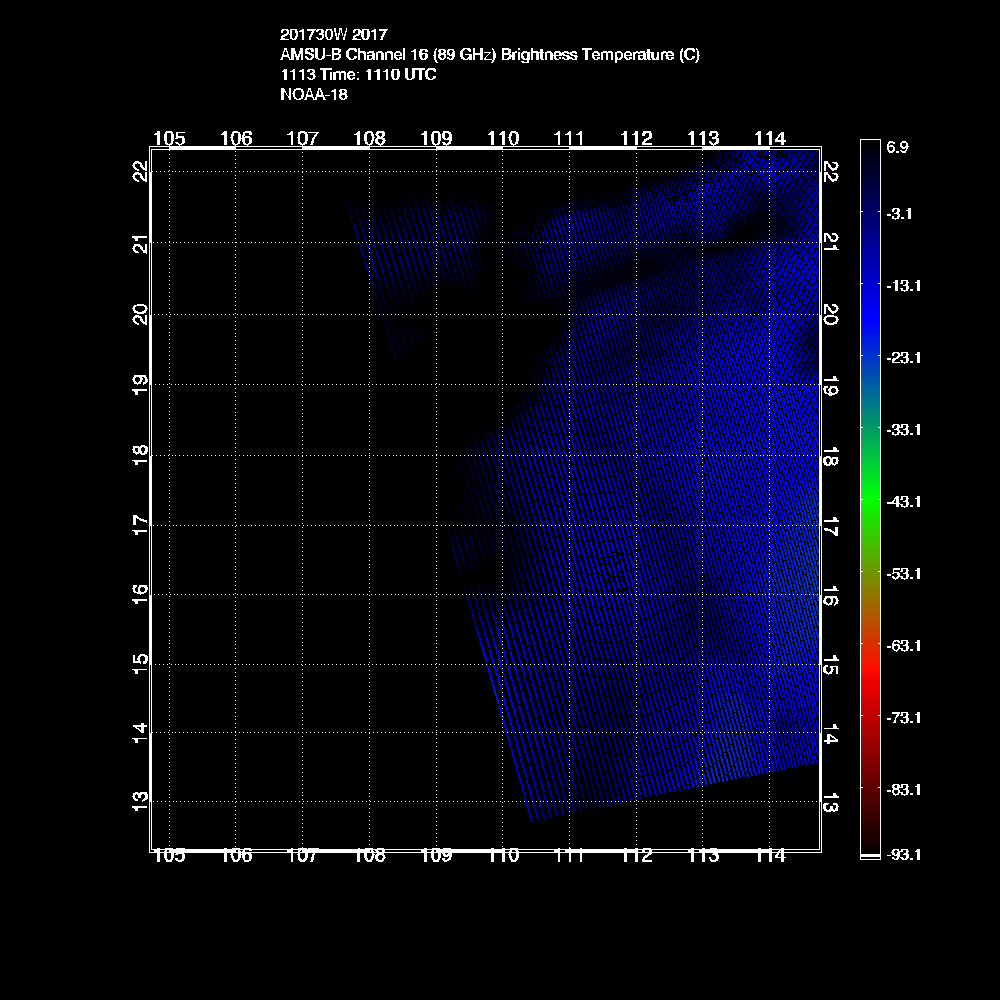This screenshot has height=1000, width=1000.
Task: Click the 6.9 maximum value on the colorbar
Action: pos(897,147)
